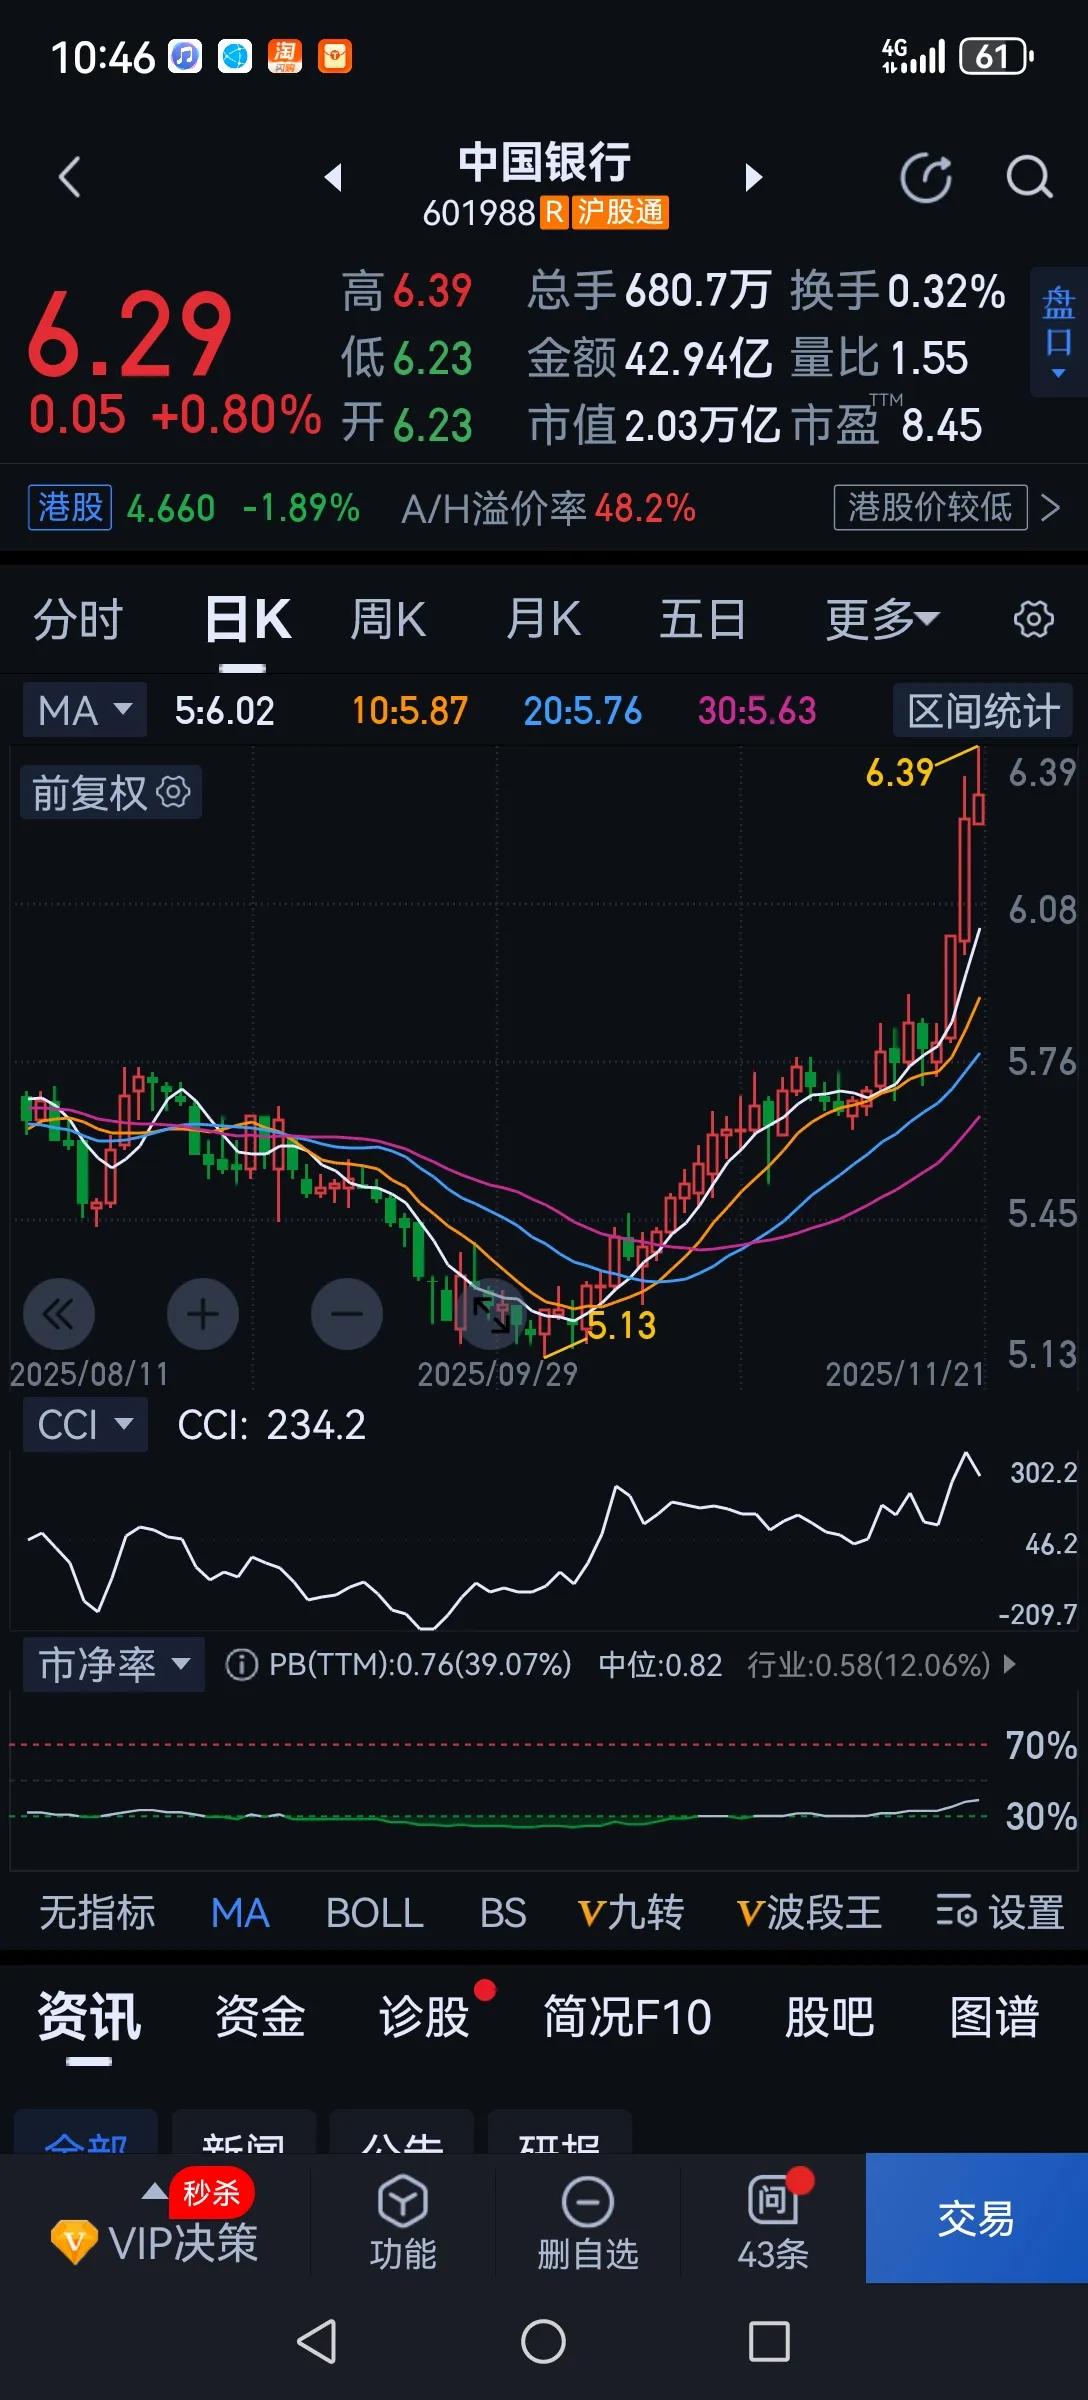1088x2400 pixels.
Task: Tap 秒杀 red promo badge
Action: coord(212,2193)
